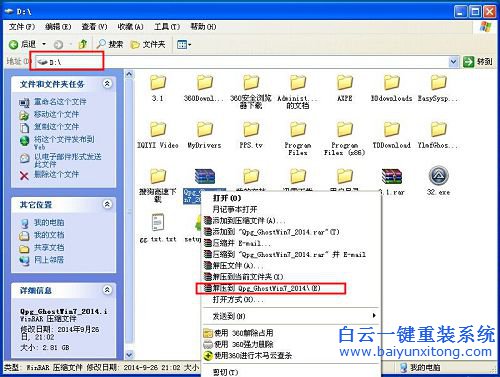
Task: Expand the 发送到 submenu arrow
Action: pos(374,315)
